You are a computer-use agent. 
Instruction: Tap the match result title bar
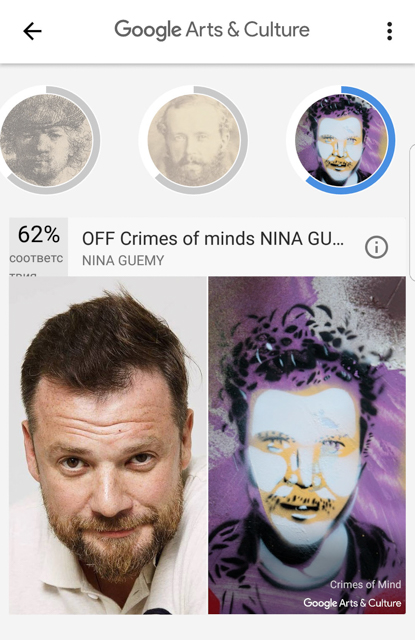coord(208,247)
